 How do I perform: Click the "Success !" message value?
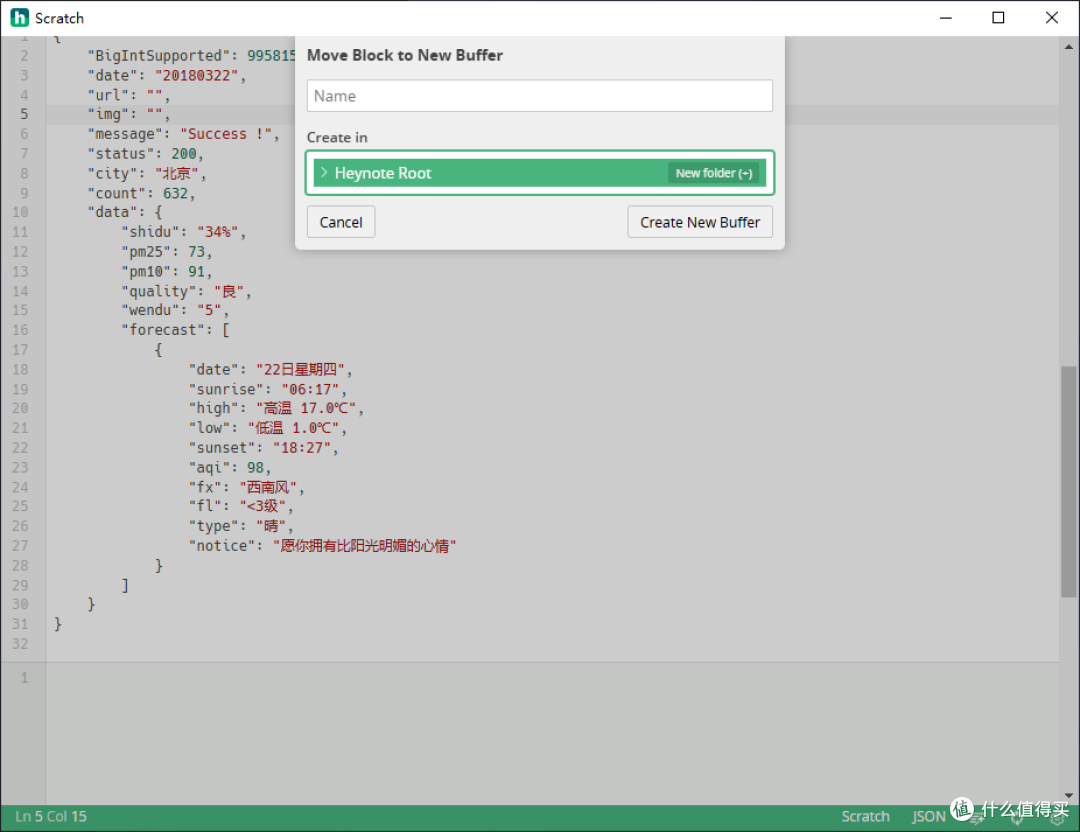226,134
